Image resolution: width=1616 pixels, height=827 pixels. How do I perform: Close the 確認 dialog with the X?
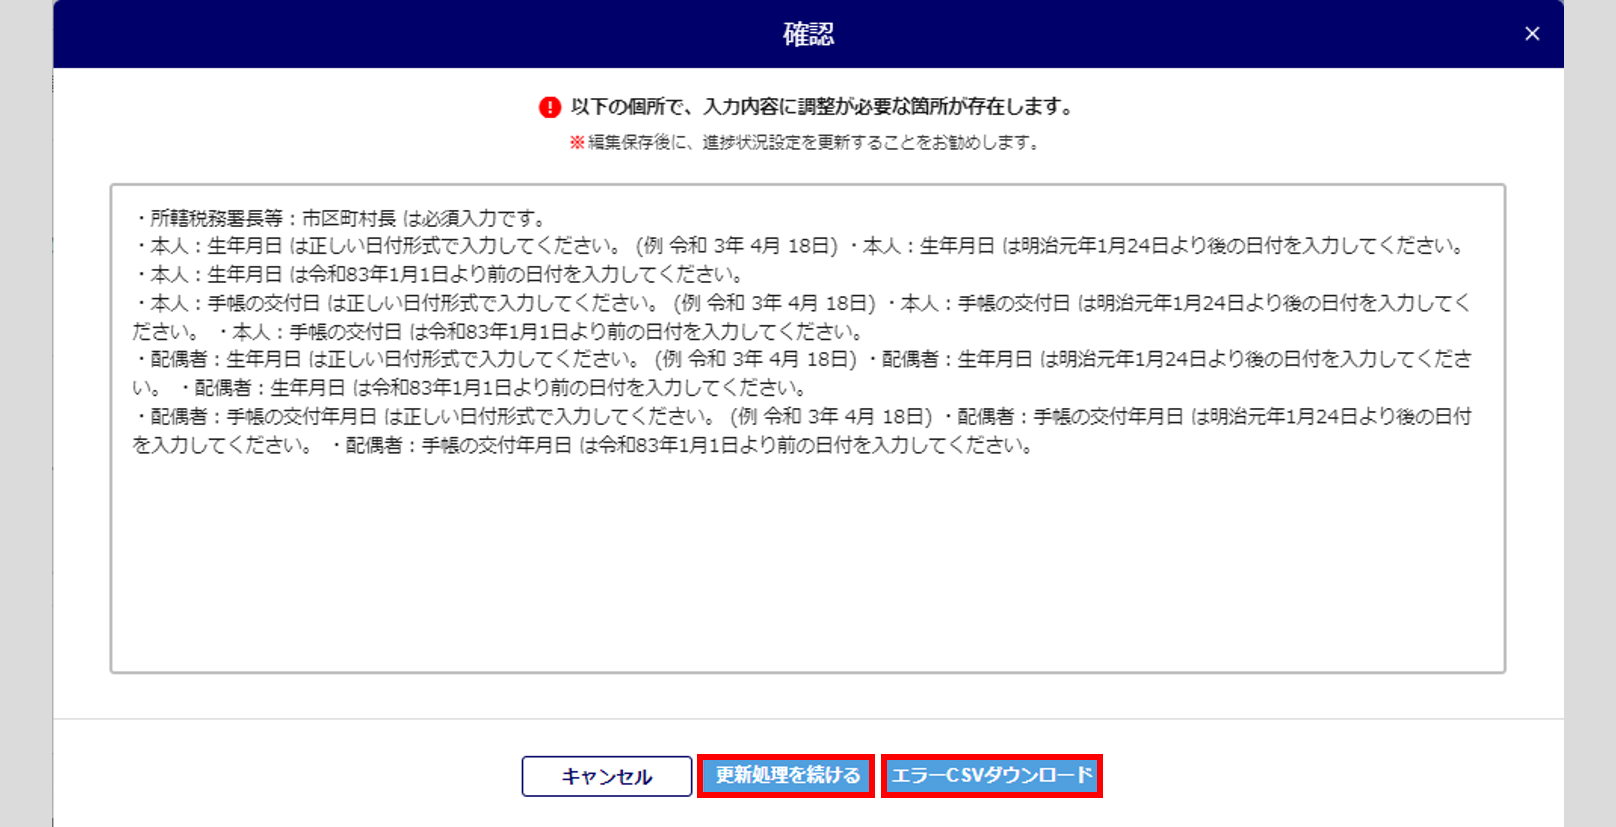tap(1532, 34)
